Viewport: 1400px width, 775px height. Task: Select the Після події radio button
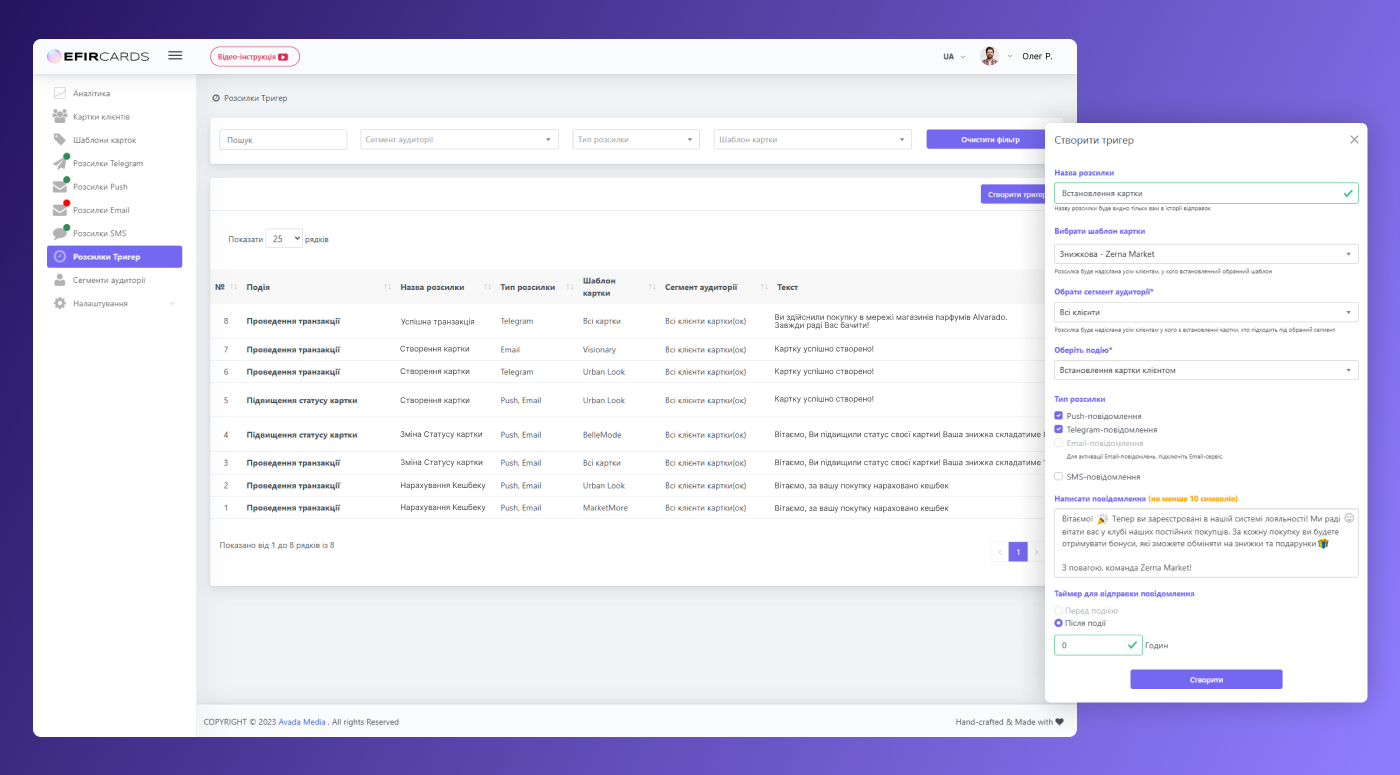(x=1059, y=623)
